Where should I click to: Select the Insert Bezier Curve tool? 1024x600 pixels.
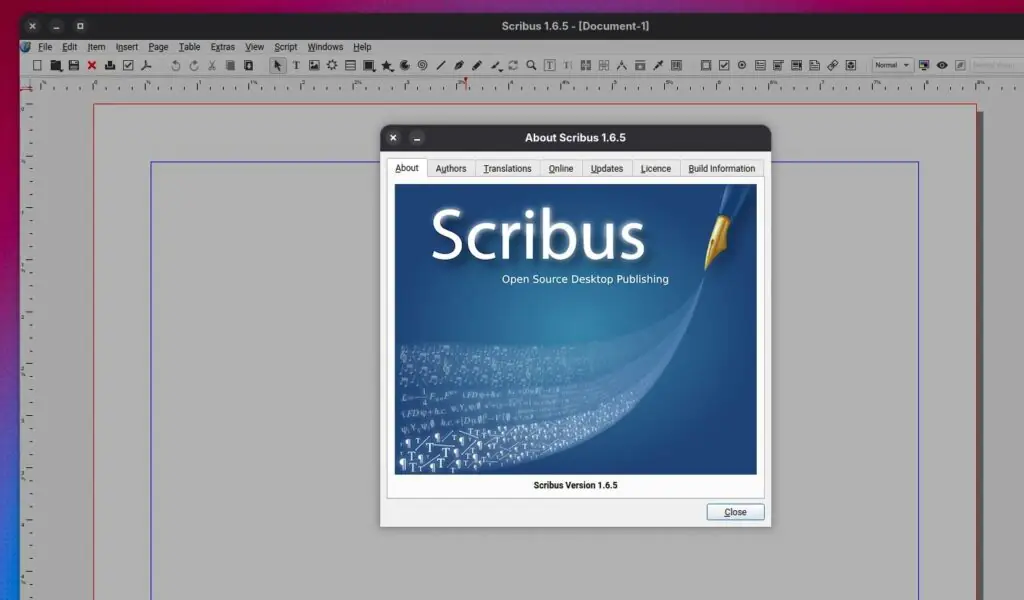(x=458, y=64)
